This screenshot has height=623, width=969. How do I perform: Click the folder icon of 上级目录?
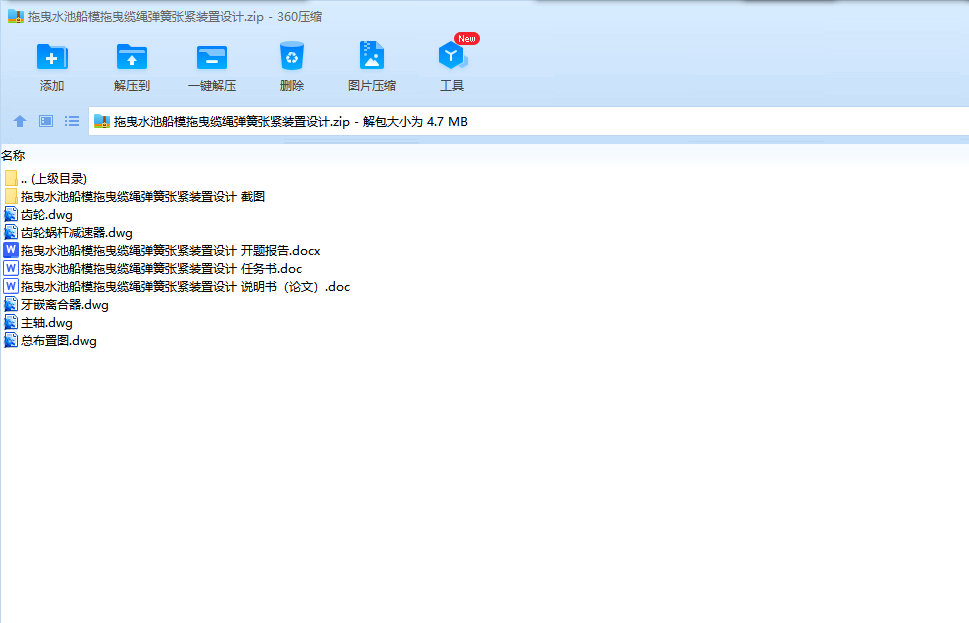tap(11, 179)
